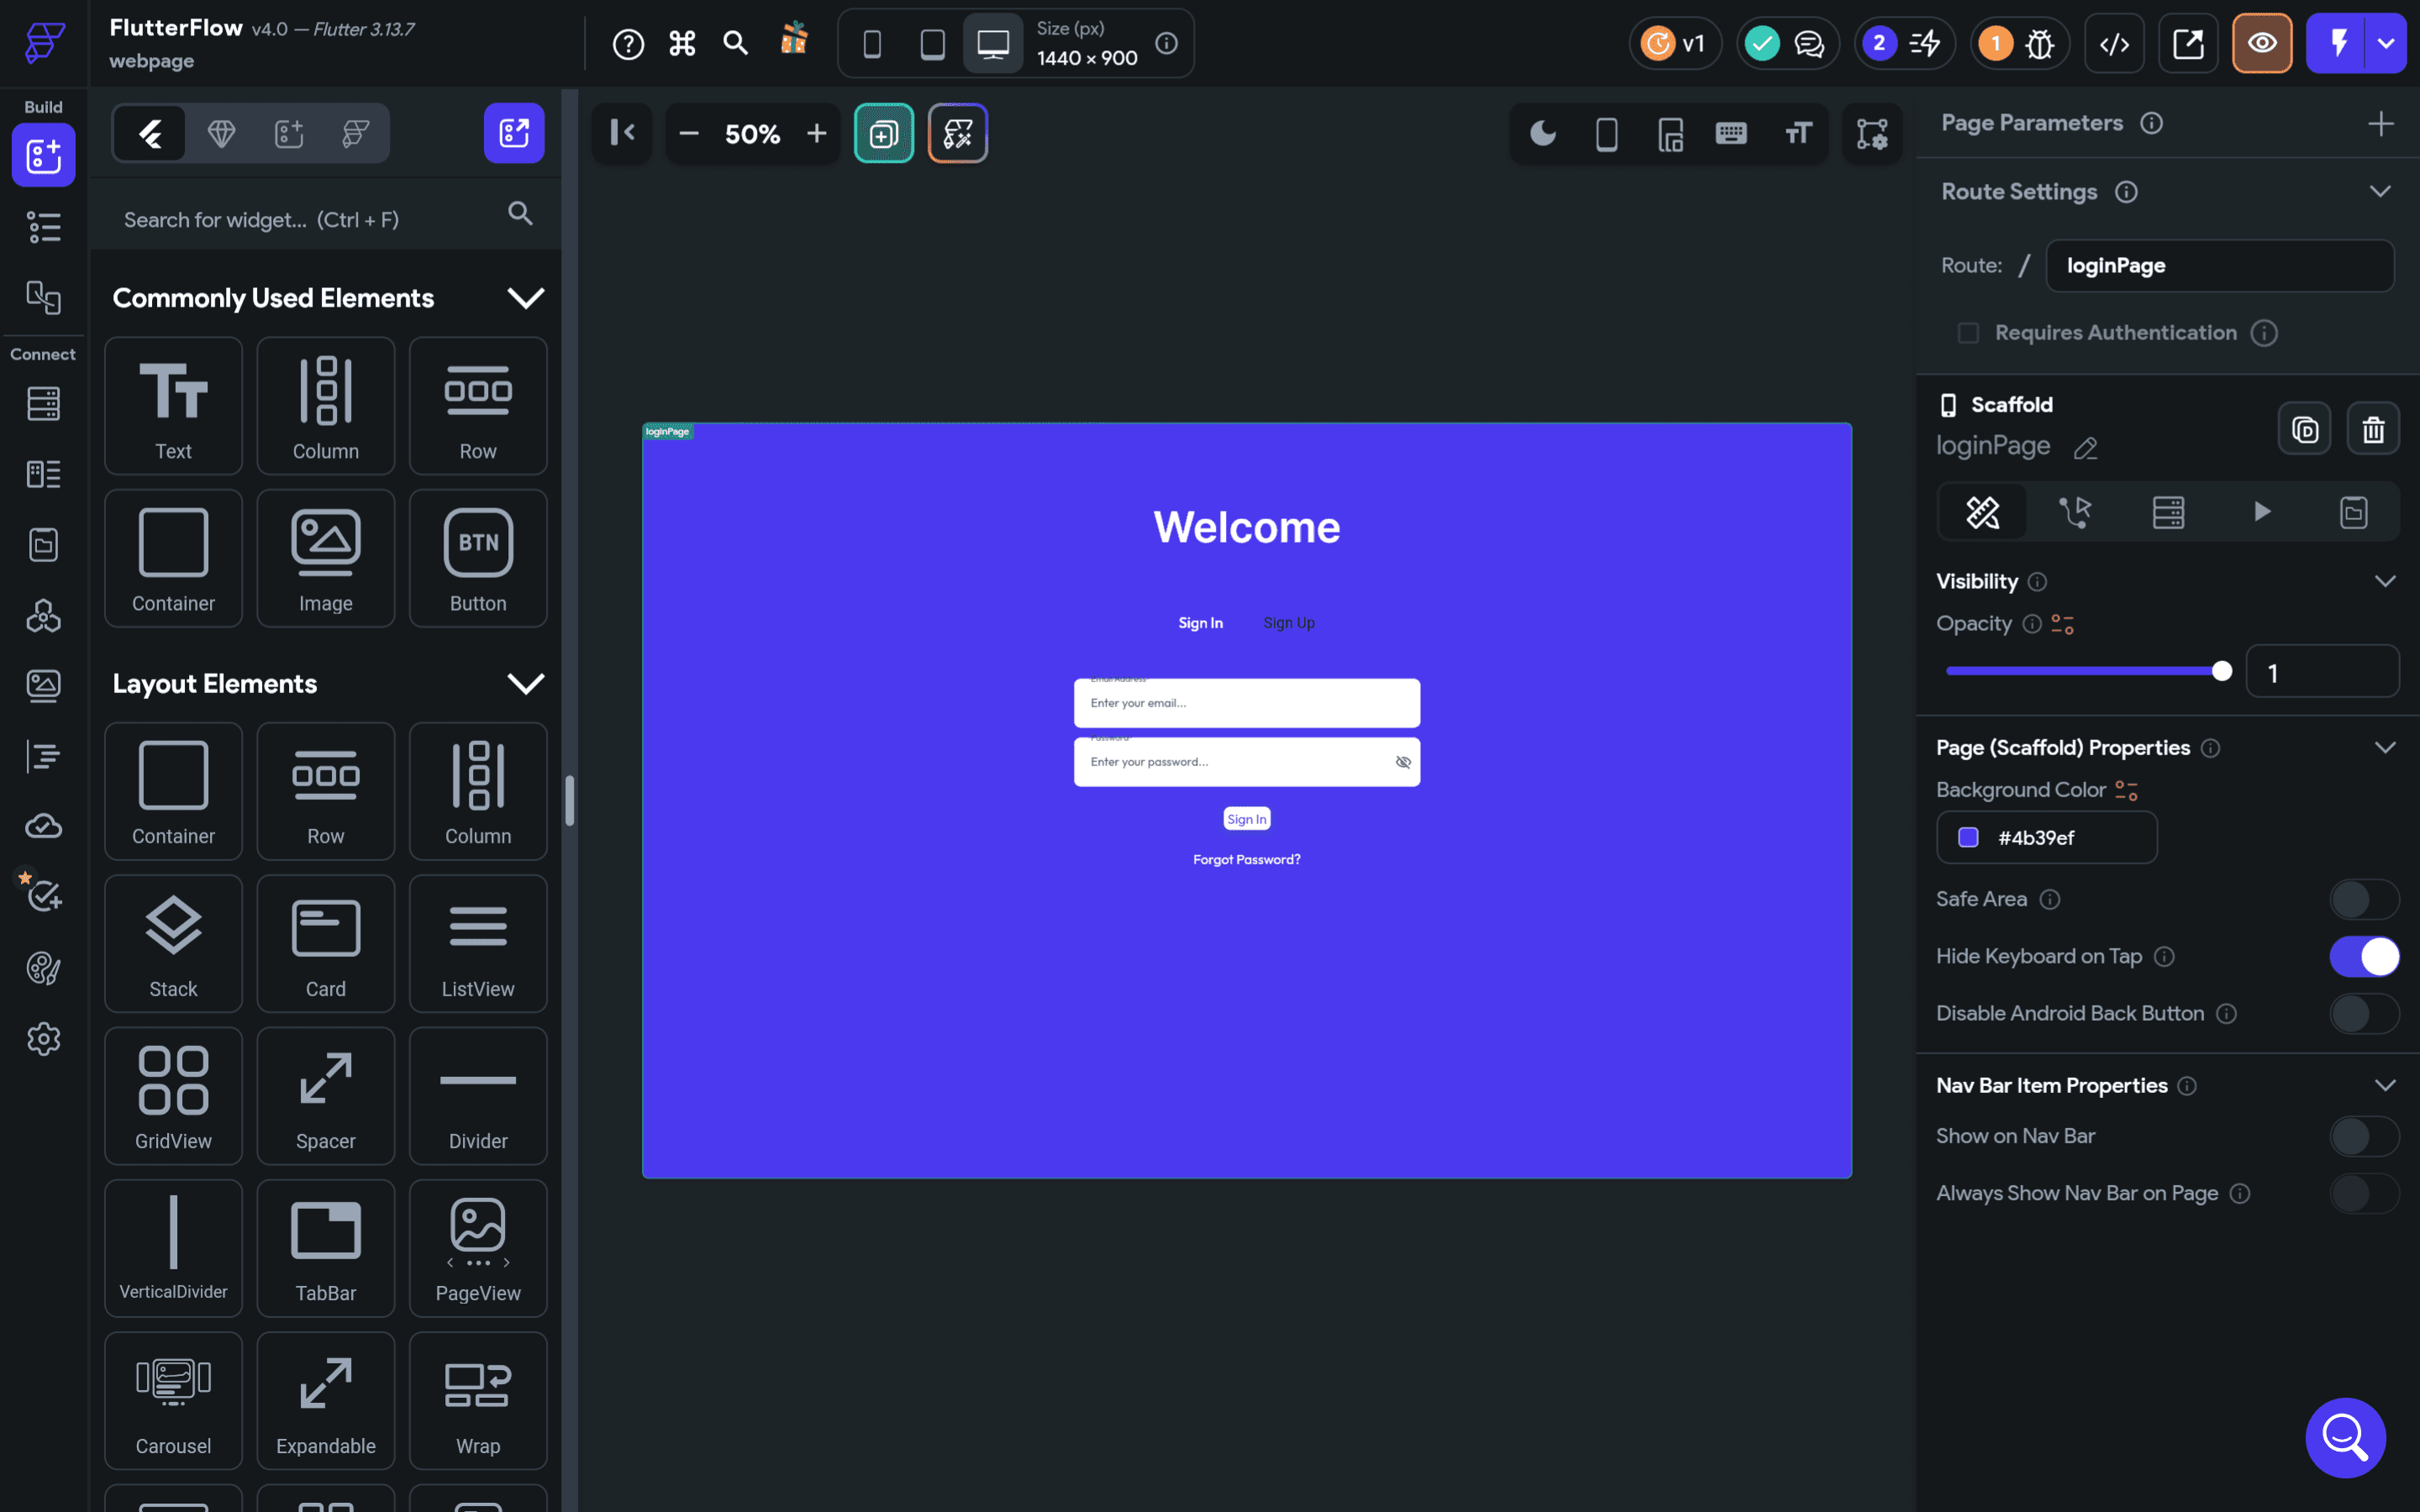The height and width of the screenshot is (1512, 2420).
Task: Open the project settings gear icon
Action: click(x=44, y=1039)
